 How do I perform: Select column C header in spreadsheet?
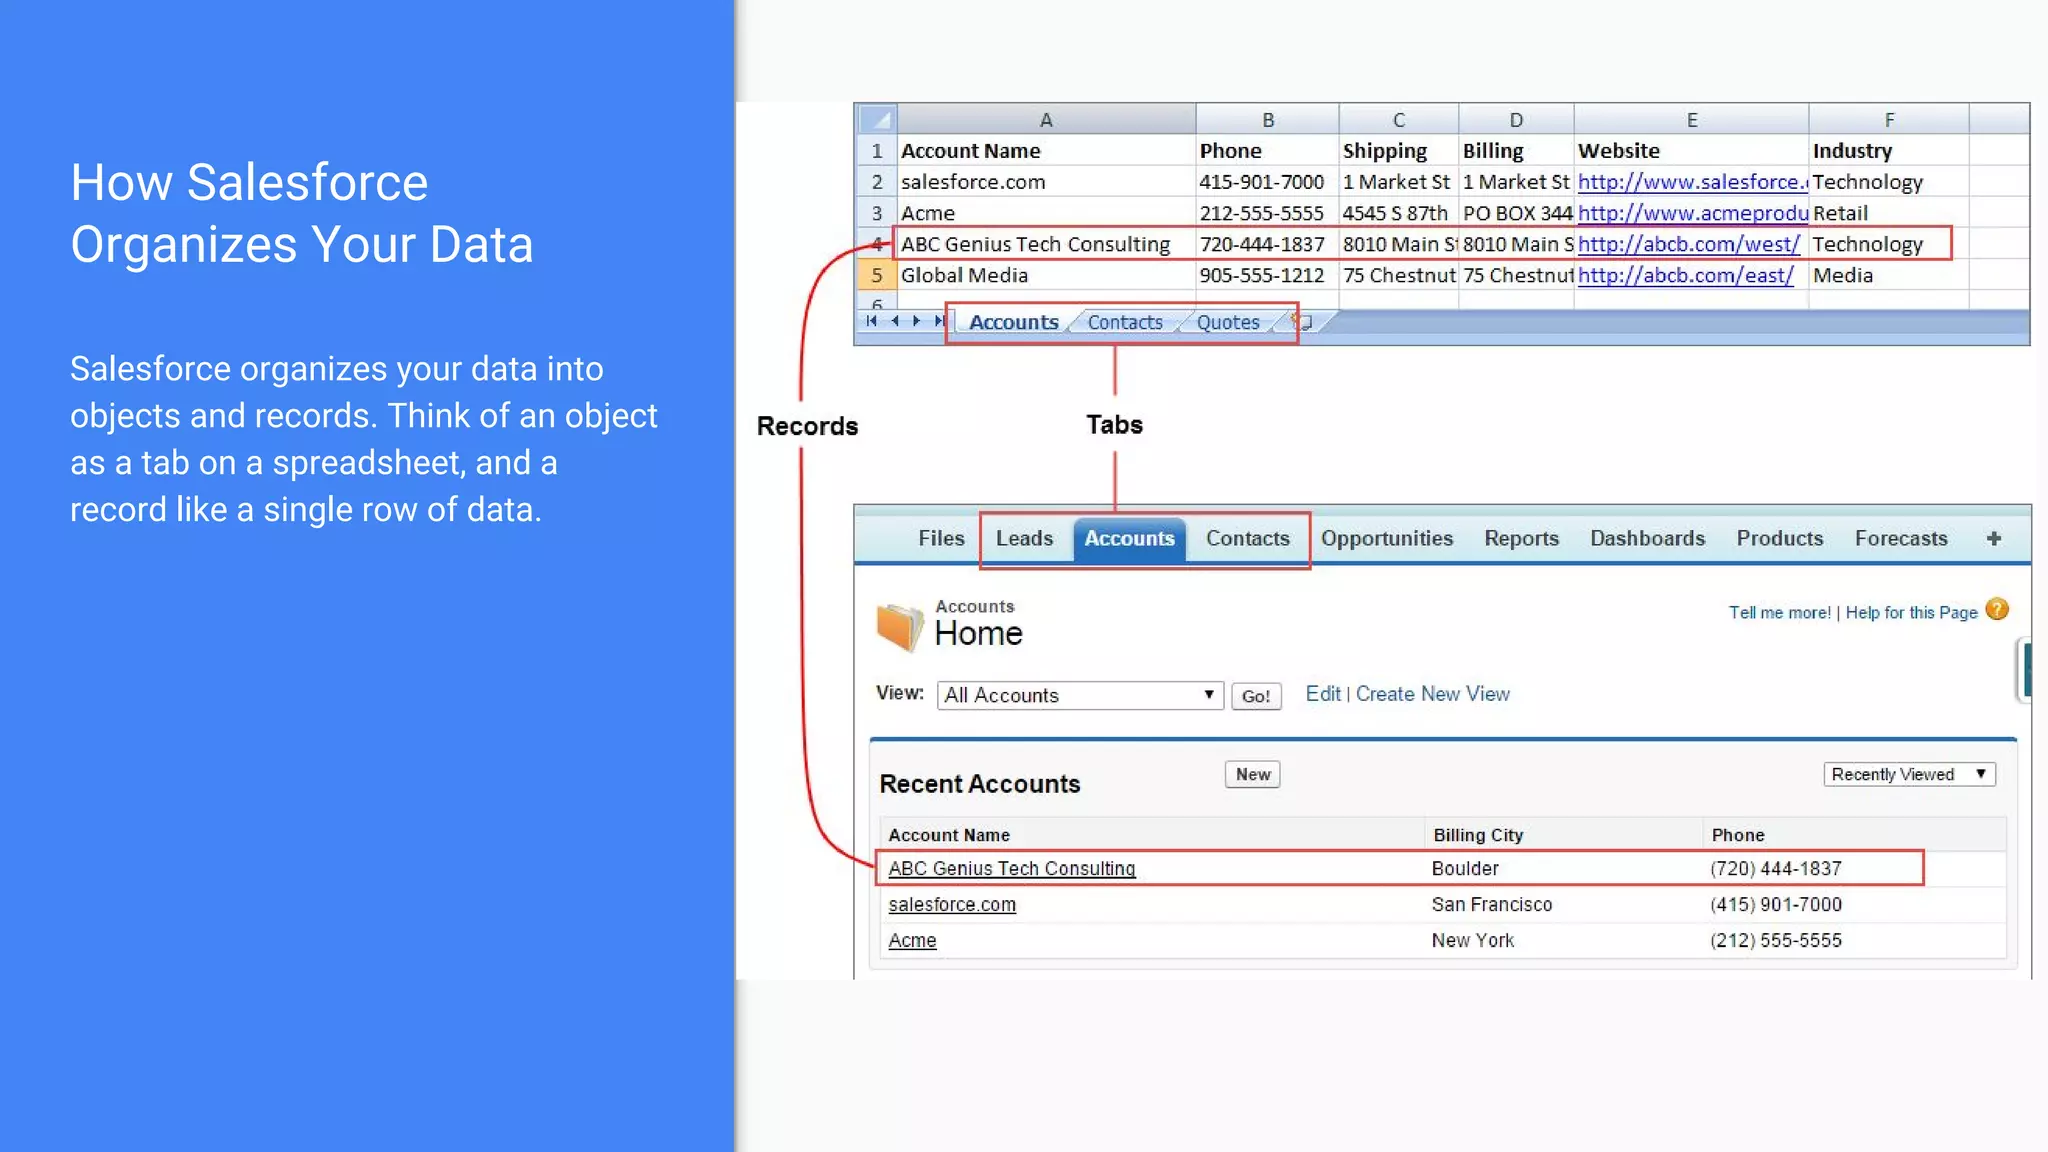(x=1398, y=120)
